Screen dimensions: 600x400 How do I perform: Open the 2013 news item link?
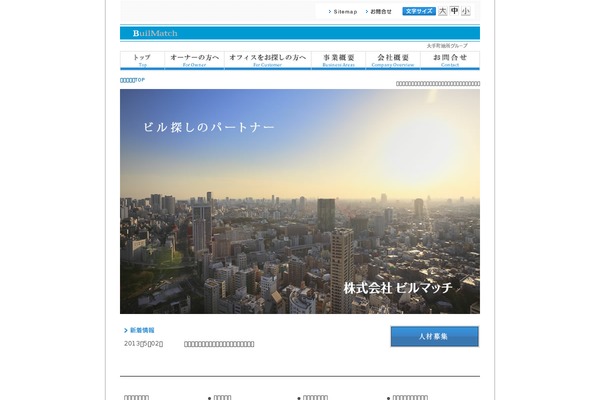[219, 344]
